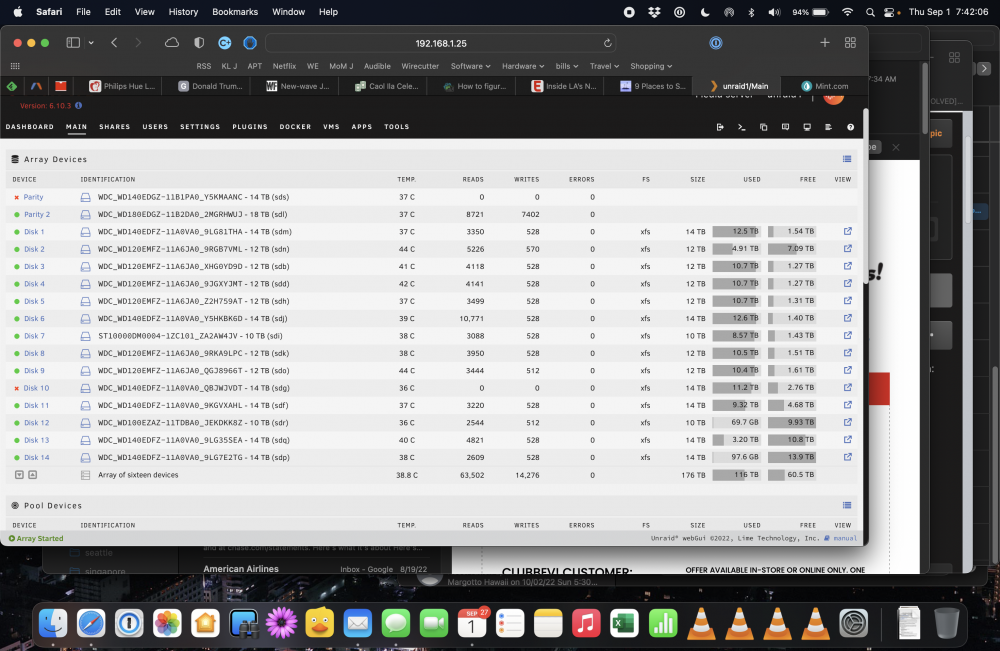Open Disk 13 link
1000x651 pixels.
point(36,440)
